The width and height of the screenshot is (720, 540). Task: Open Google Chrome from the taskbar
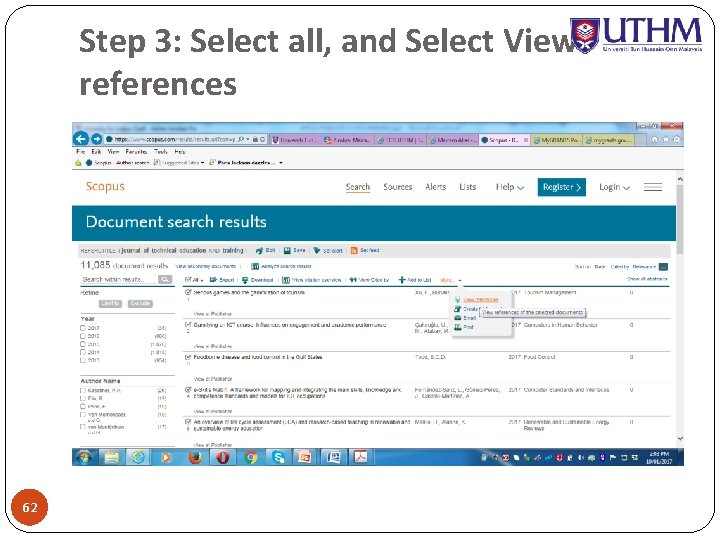[x=251, y=457]
